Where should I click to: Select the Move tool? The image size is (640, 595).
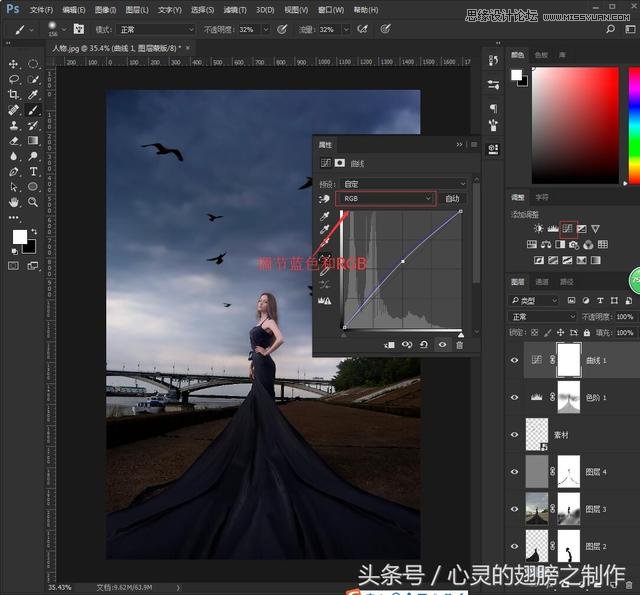14,64
